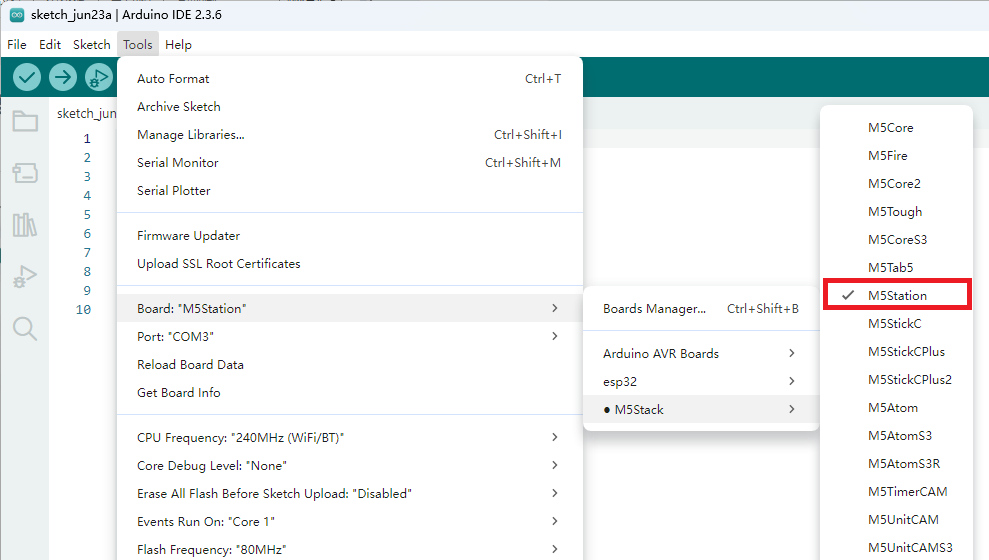Launch the Serial Plotter

[349, 190]
